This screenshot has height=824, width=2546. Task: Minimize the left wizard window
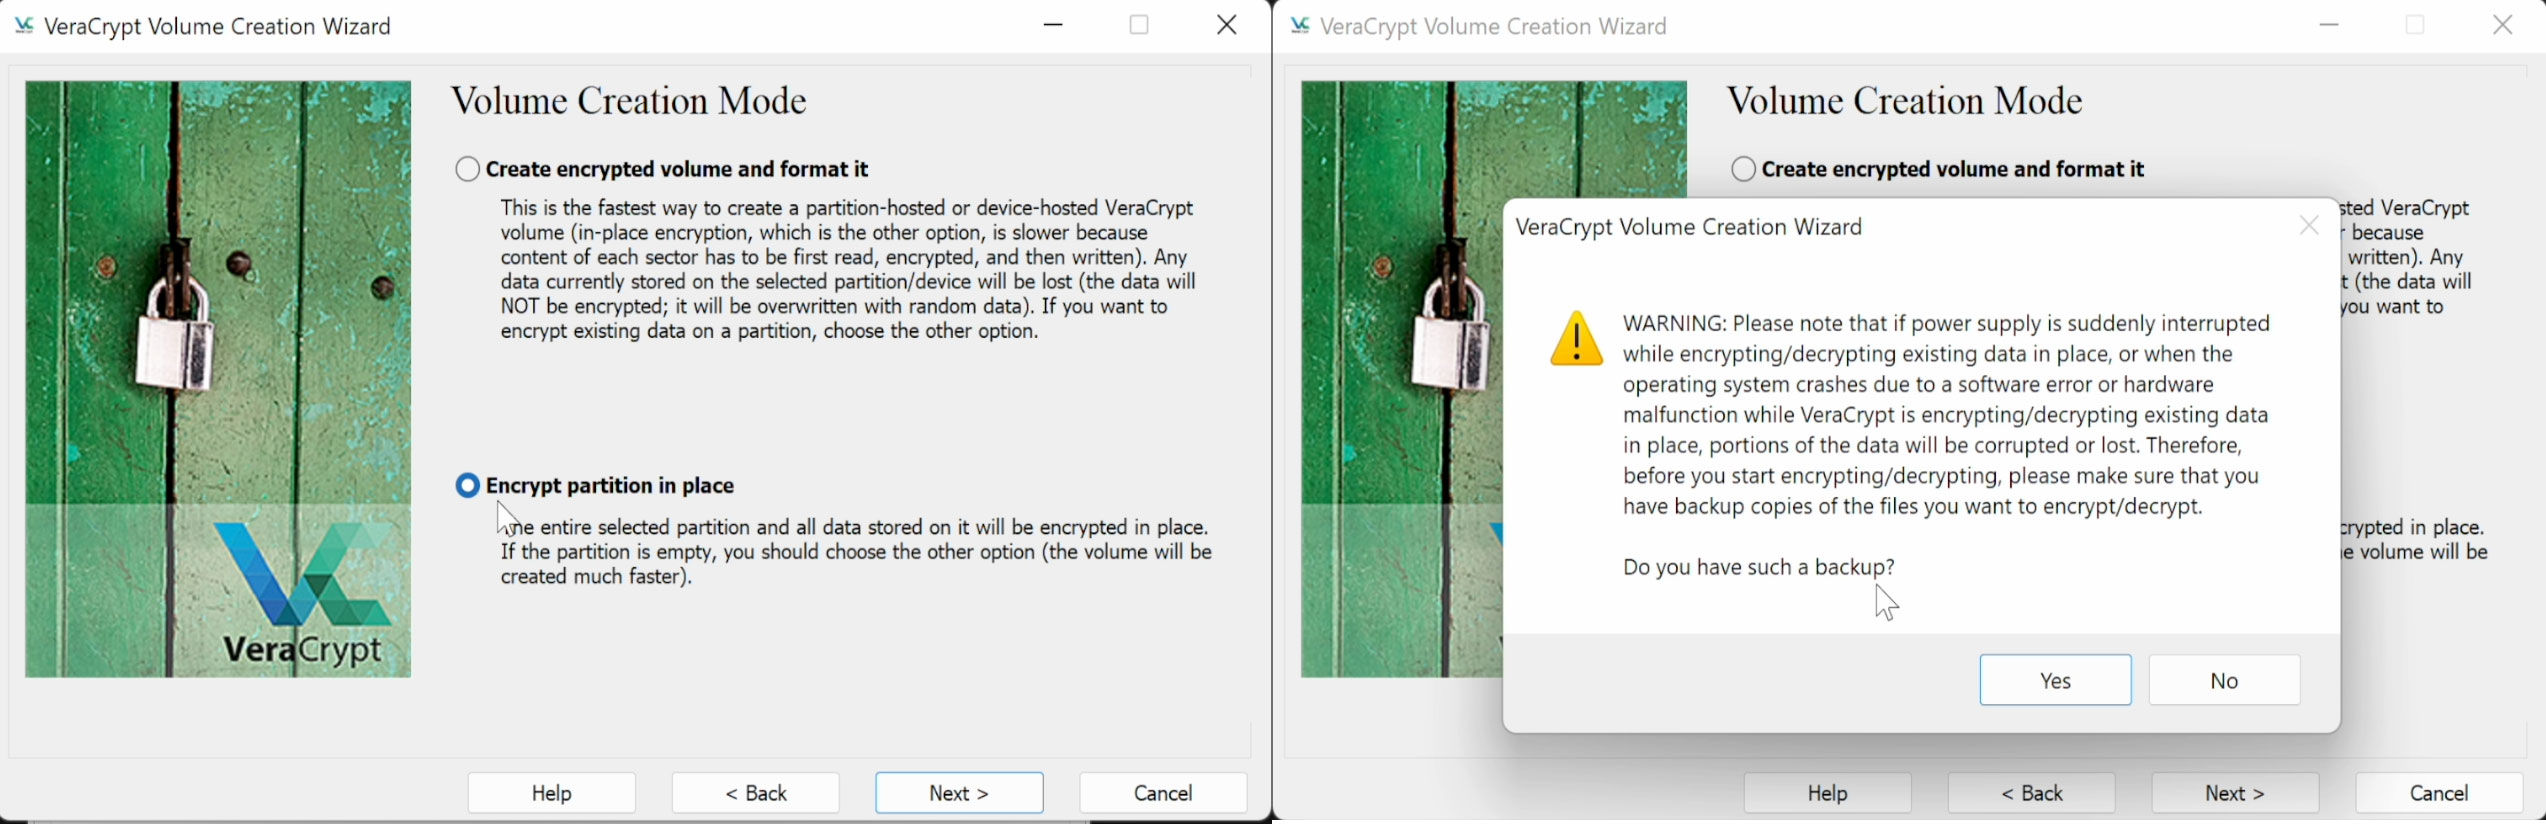pos(1053,25)
